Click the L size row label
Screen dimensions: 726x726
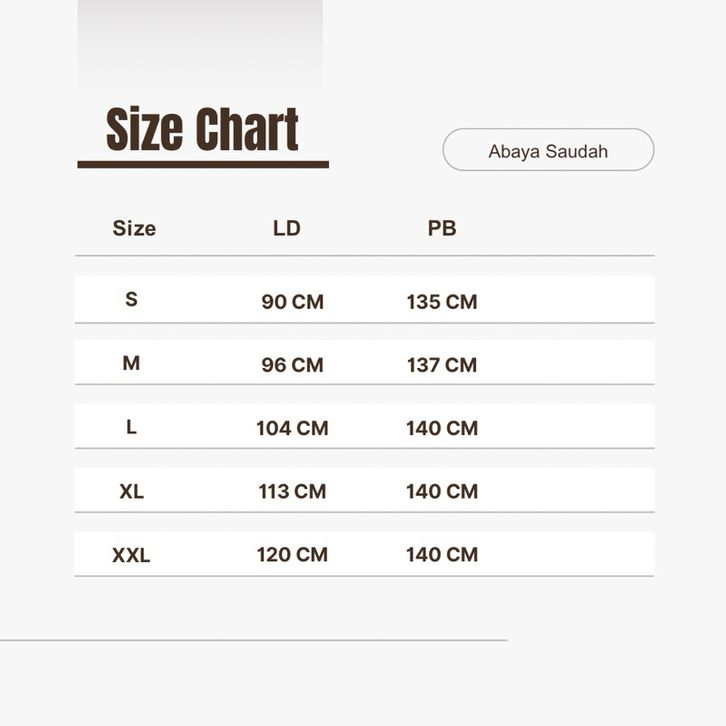tap(131, 427)
